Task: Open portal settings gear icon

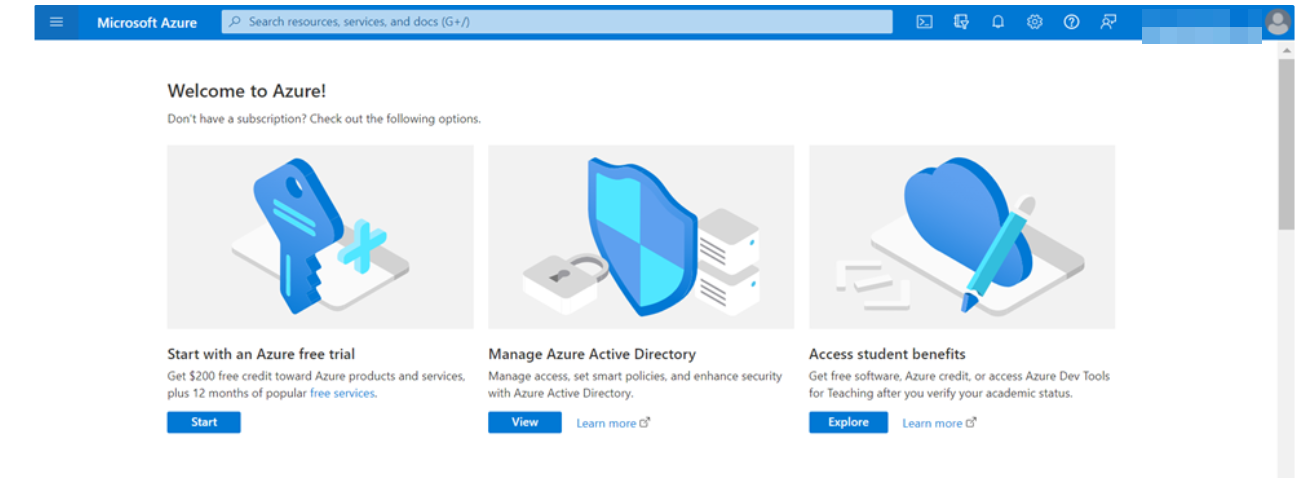Action: [1035, 22]
